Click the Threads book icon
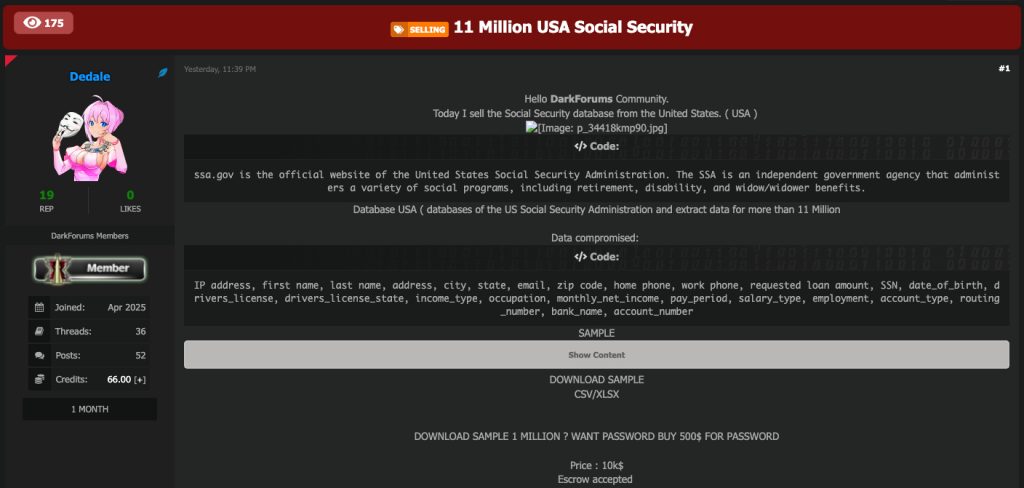Screen dimensions: 1024x488 coord(39,331)
